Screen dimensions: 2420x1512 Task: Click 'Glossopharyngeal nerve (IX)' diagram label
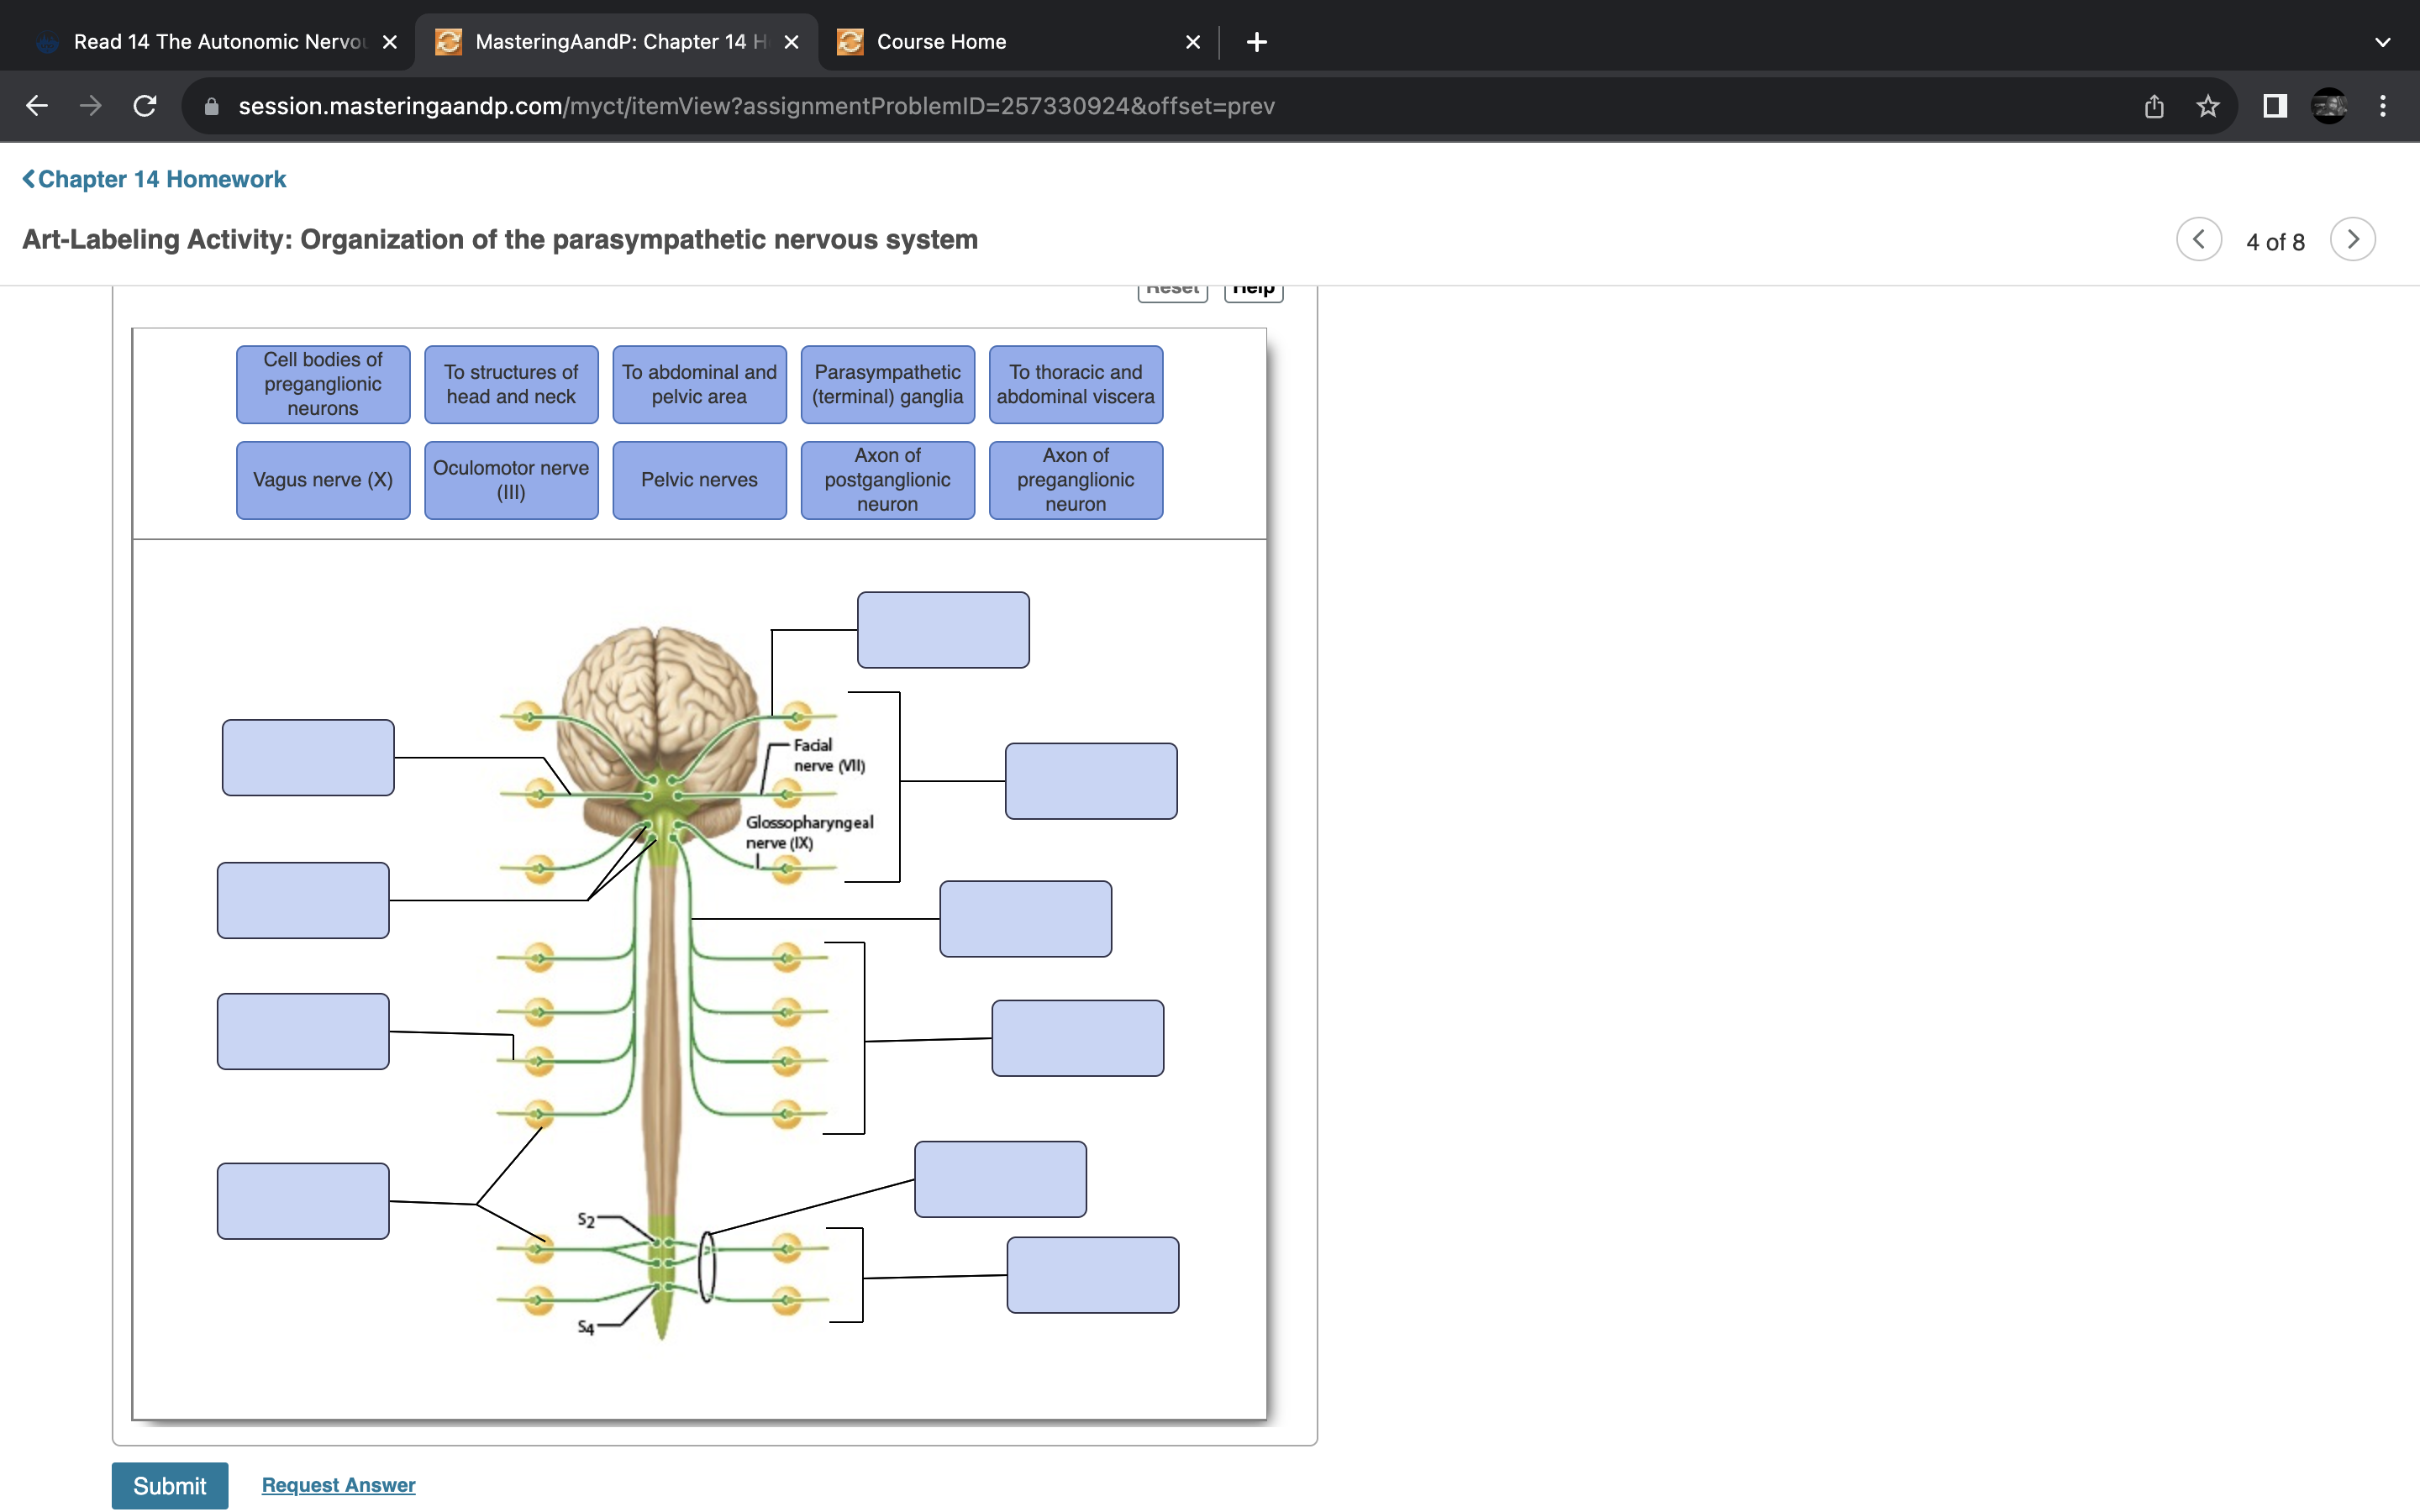point(809,832)
